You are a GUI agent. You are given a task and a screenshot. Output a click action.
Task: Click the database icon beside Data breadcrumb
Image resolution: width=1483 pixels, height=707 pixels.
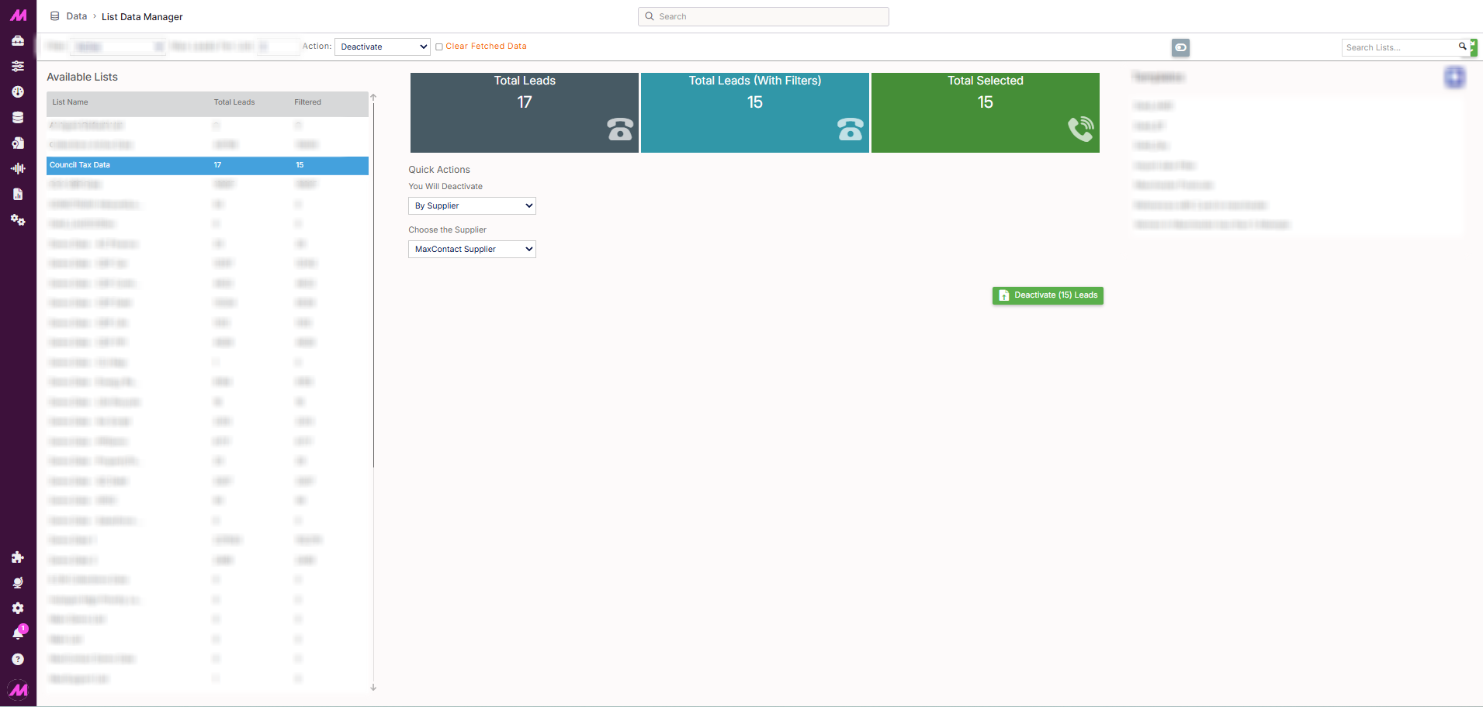point(55,16)
